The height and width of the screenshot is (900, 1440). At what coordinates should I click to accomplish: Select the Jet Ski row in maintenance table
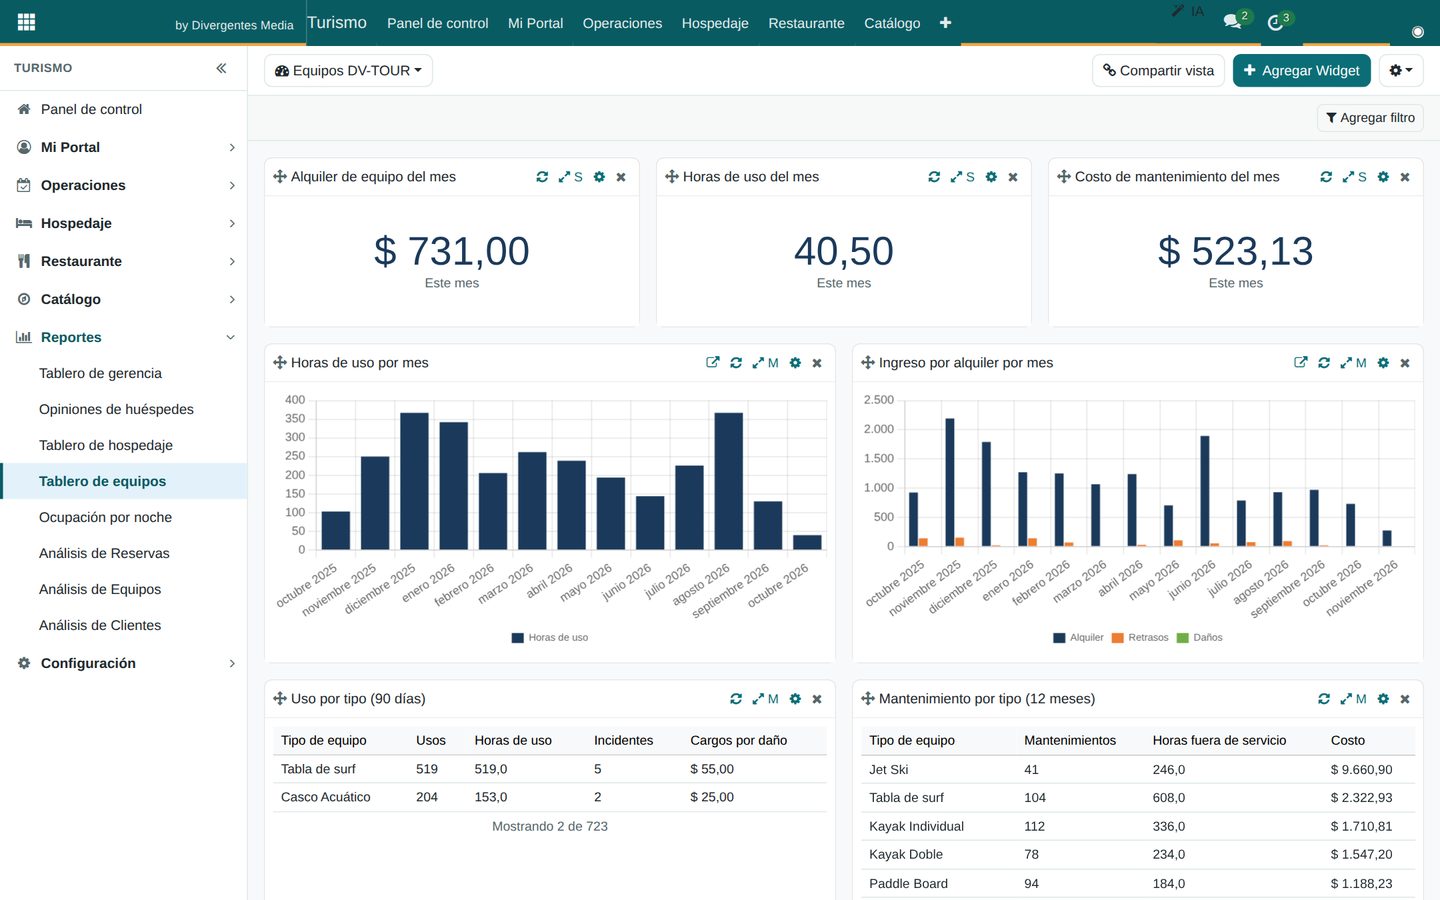tap(1137, 769)
